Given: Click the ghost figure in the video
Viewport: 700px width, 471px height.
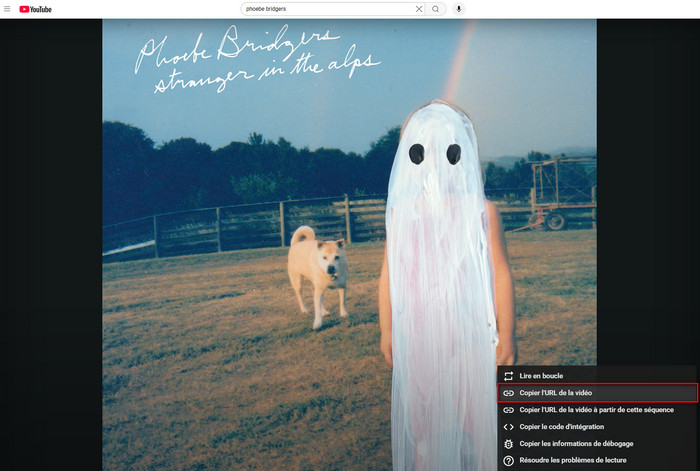Looking at the screenshot, I should pos(440,250).
